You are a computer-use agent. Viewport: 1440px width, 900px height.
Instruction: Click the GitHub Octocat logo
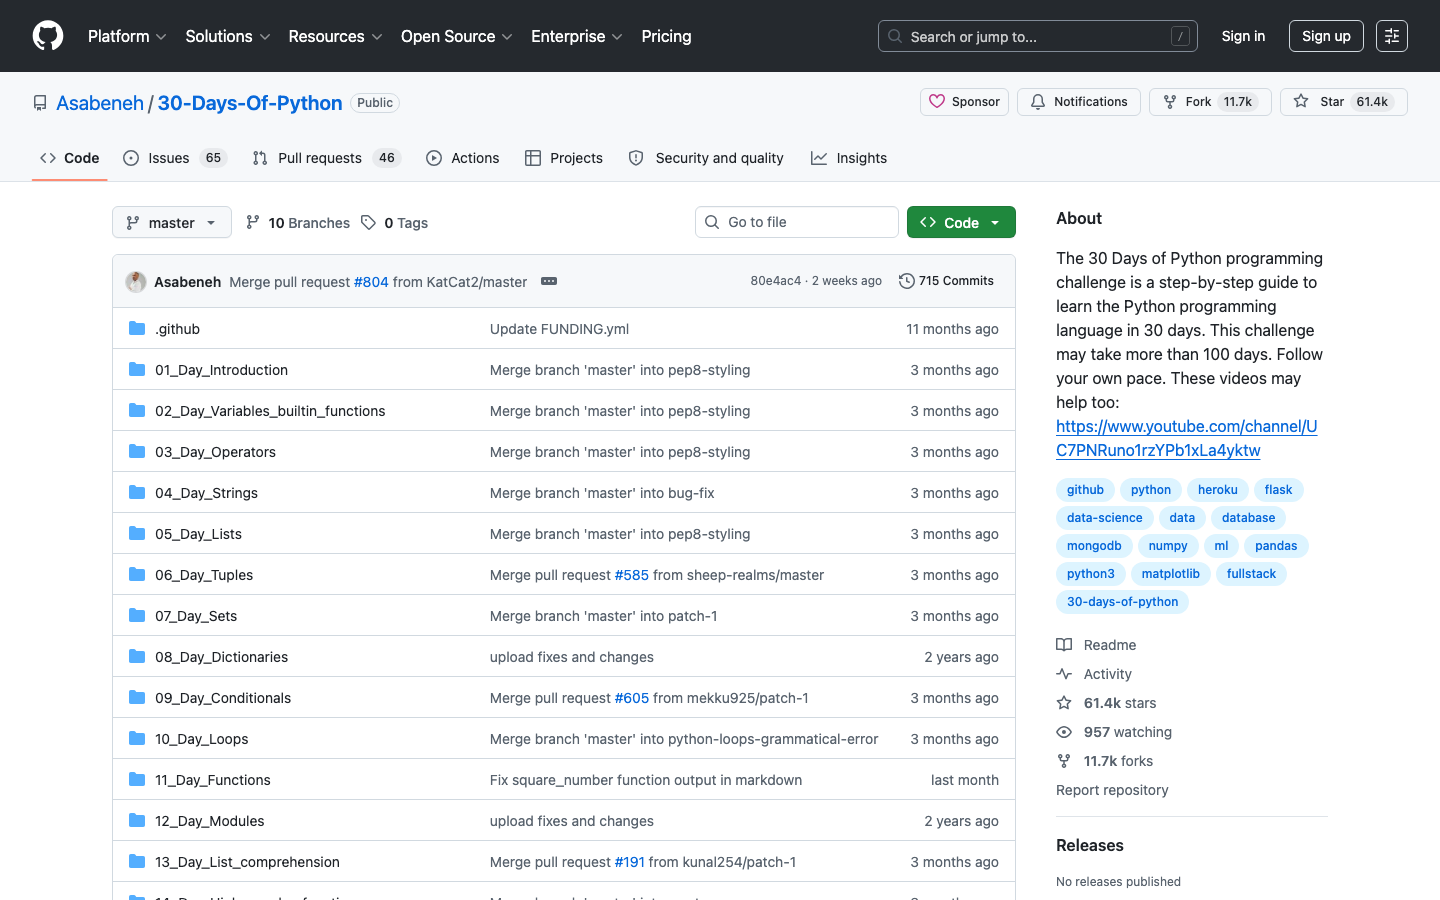point(47,36)
